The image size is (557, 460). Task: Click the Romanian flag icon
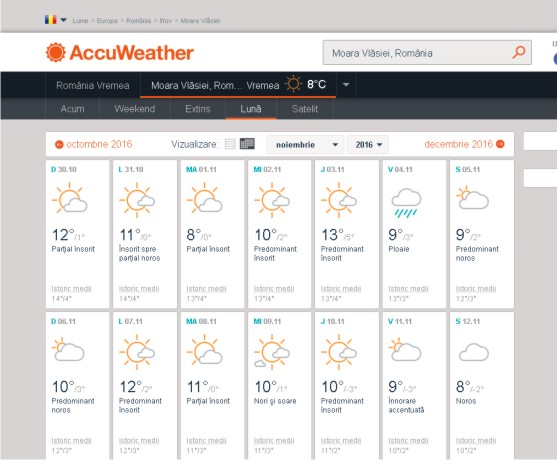pos(50,20)
